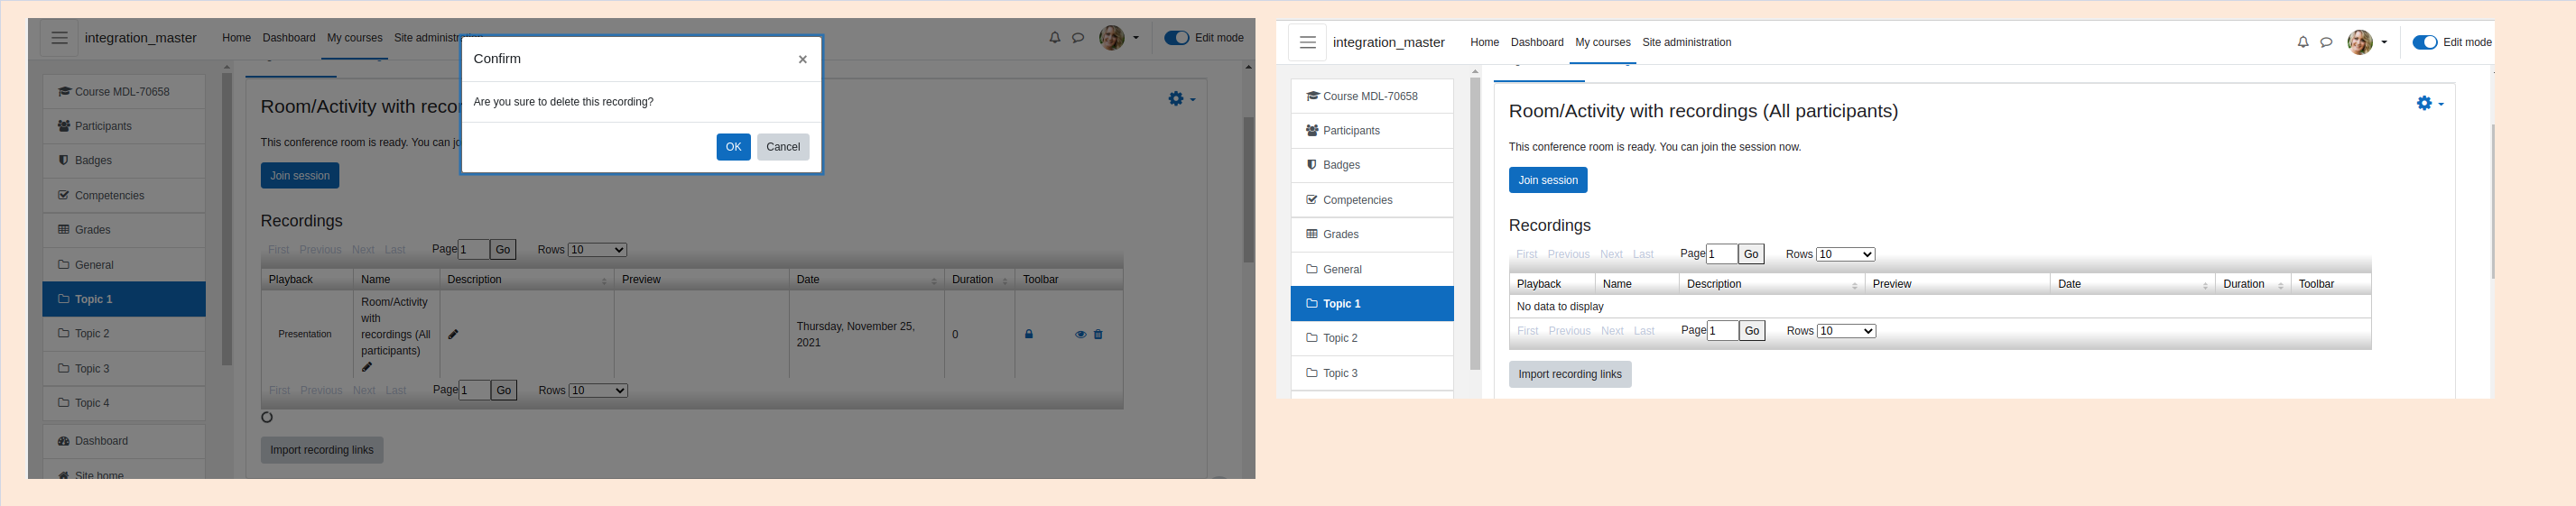2576x506 pixels.
Task: Open Dashboard in the left screenshot navbar
Action: pos(289,38)
